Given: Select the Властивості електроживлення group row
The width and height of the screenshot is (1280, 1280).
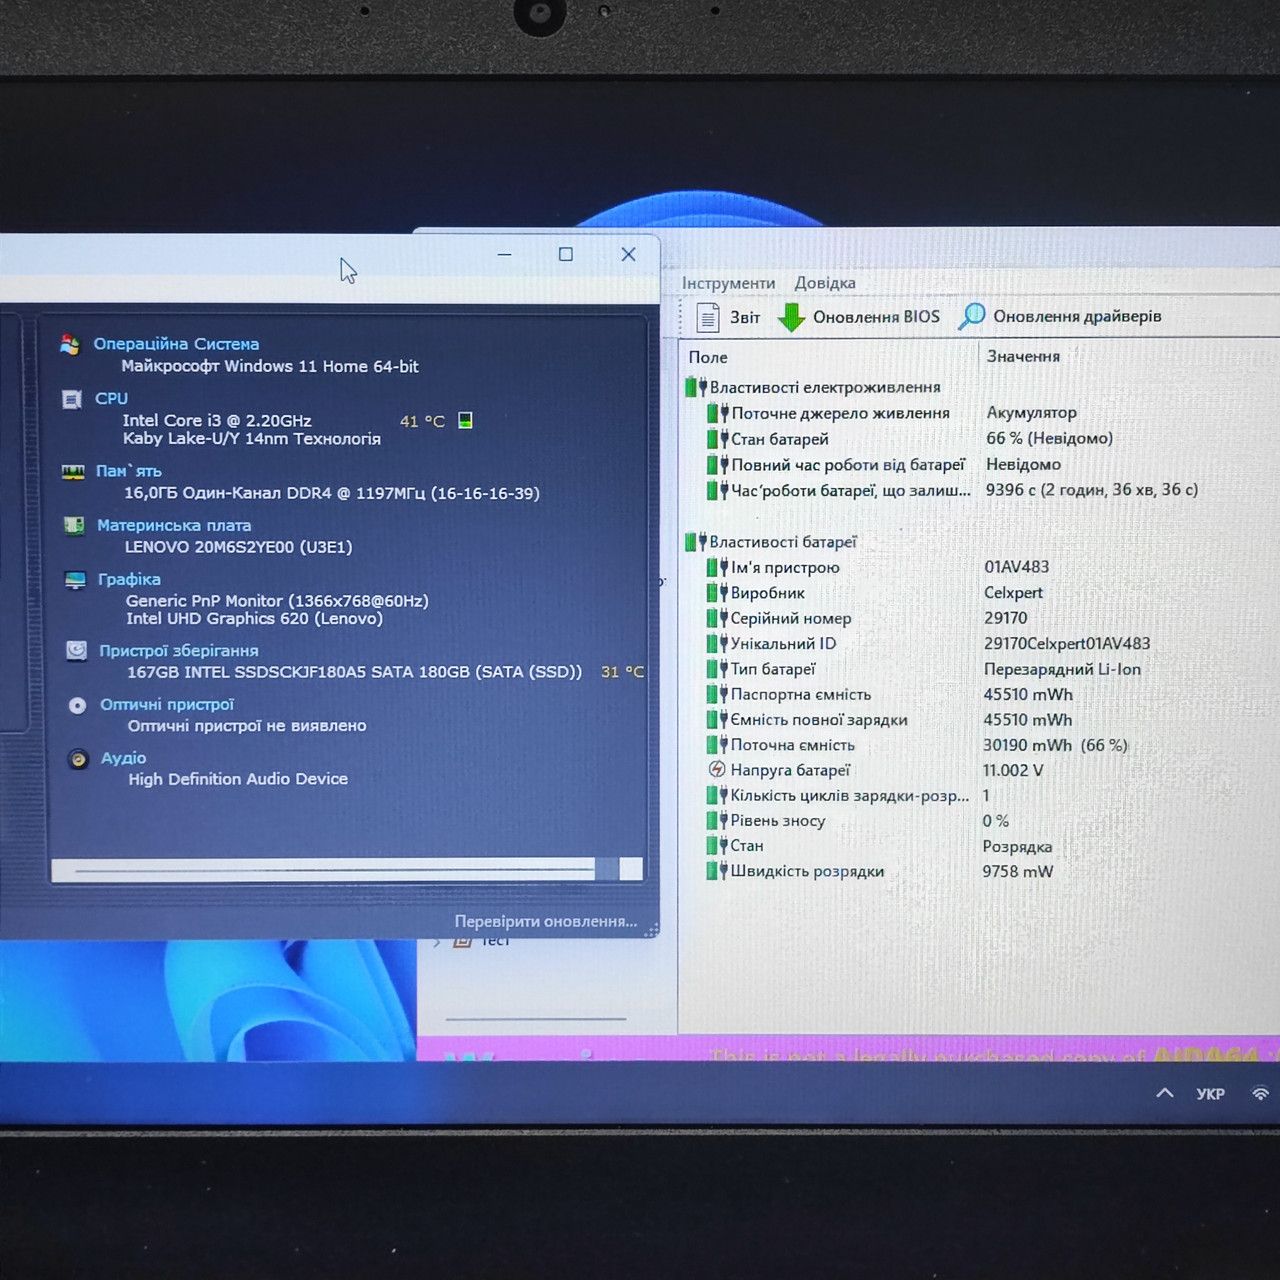Looking at the screenshot, I should pos(813,387).
